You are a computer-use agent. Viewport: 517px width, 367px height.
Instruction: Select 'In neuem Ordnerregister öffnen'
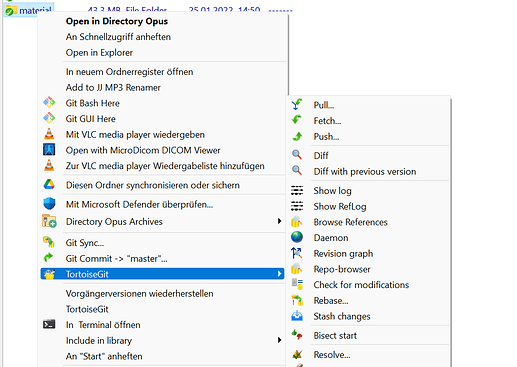click(129, 72)
